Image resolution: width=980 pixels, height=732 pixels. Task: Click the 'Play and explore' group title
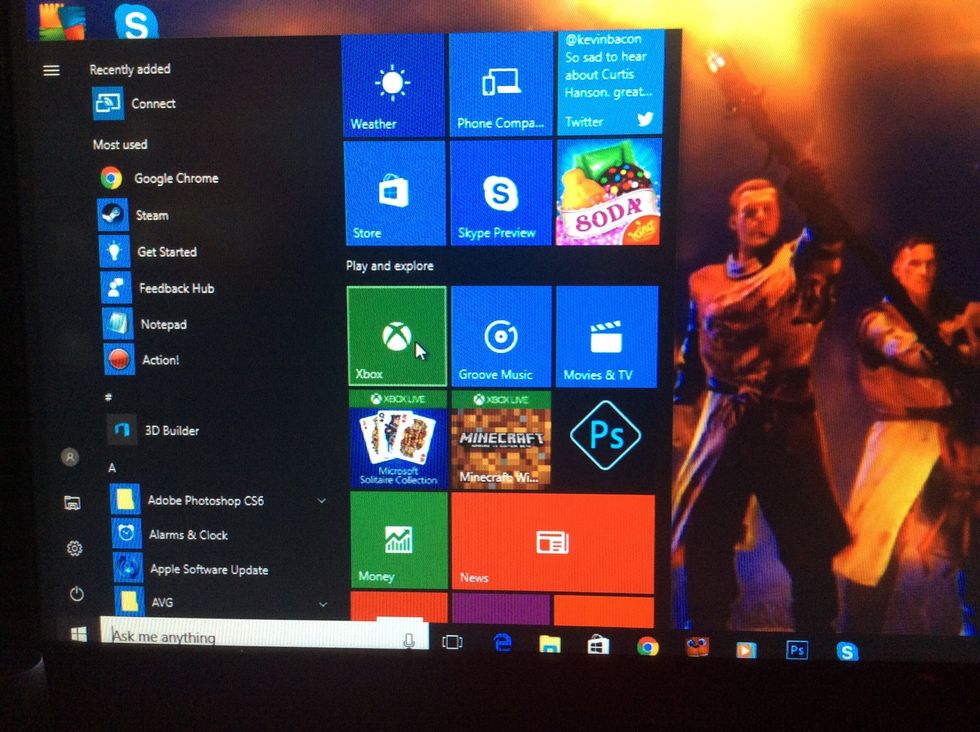click(x=390, y=266)
